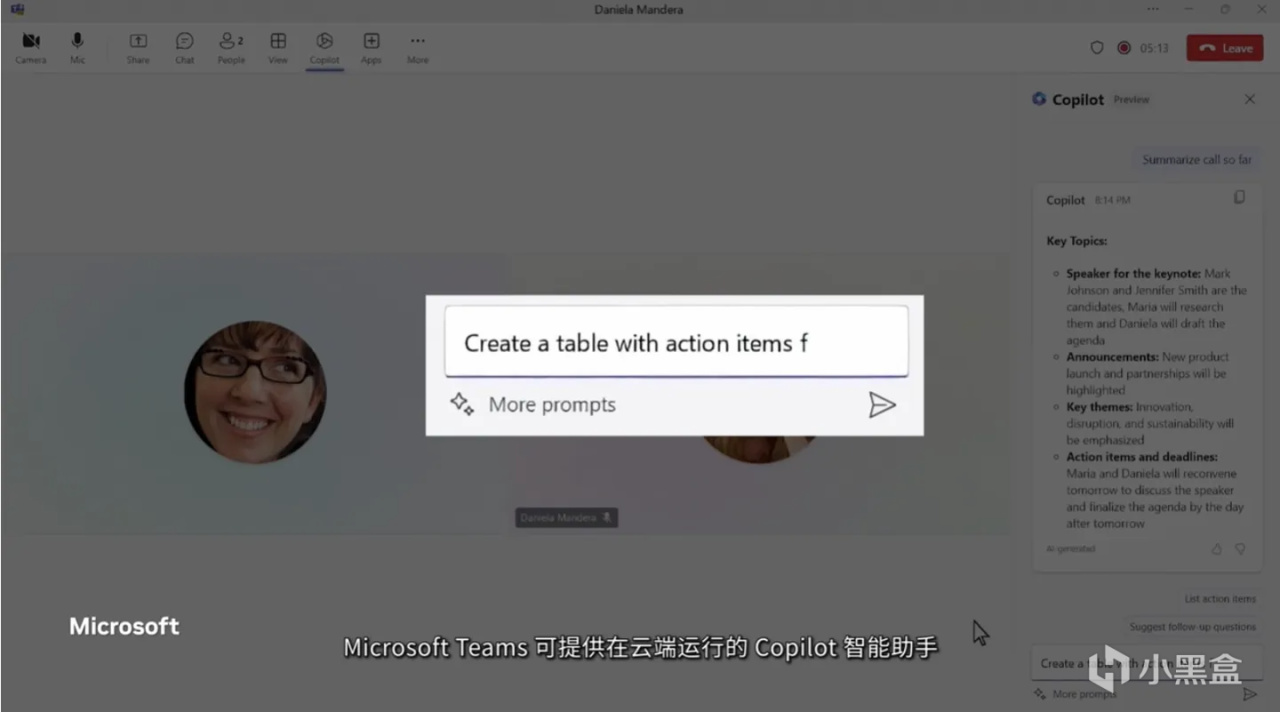This screenshot has width=1280, height=712.
Task: Show the People list
Action: [231, 47]
